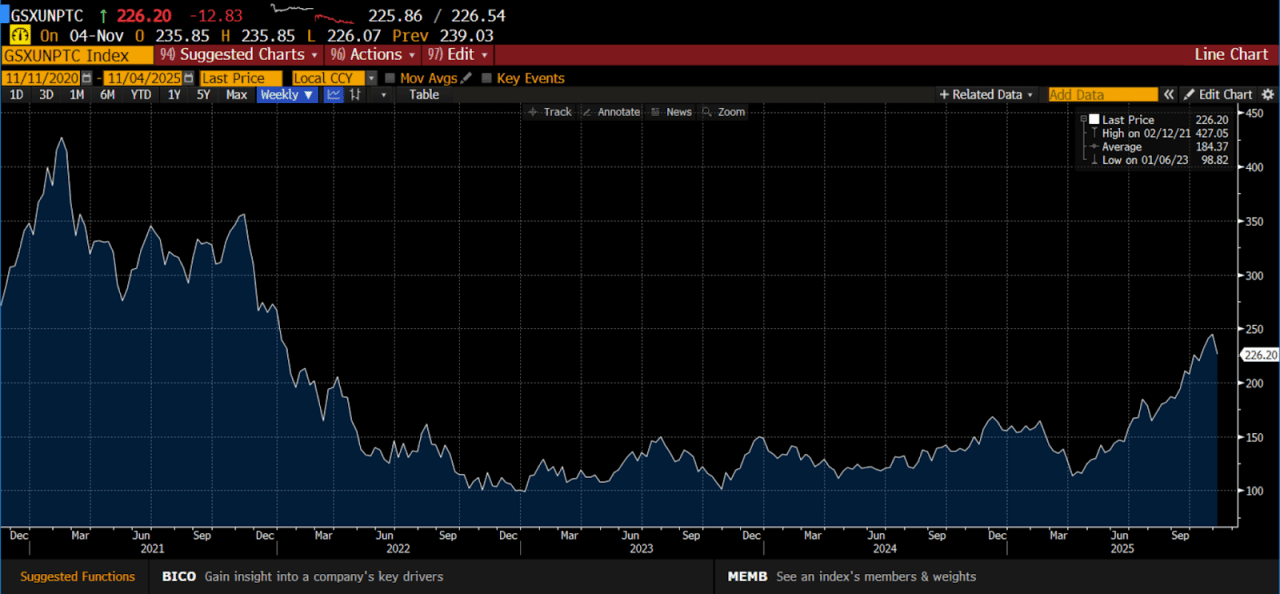Enable the Key Events checkbox
Viewport: 1280px width, 594px height.
(x=487, y=78)
